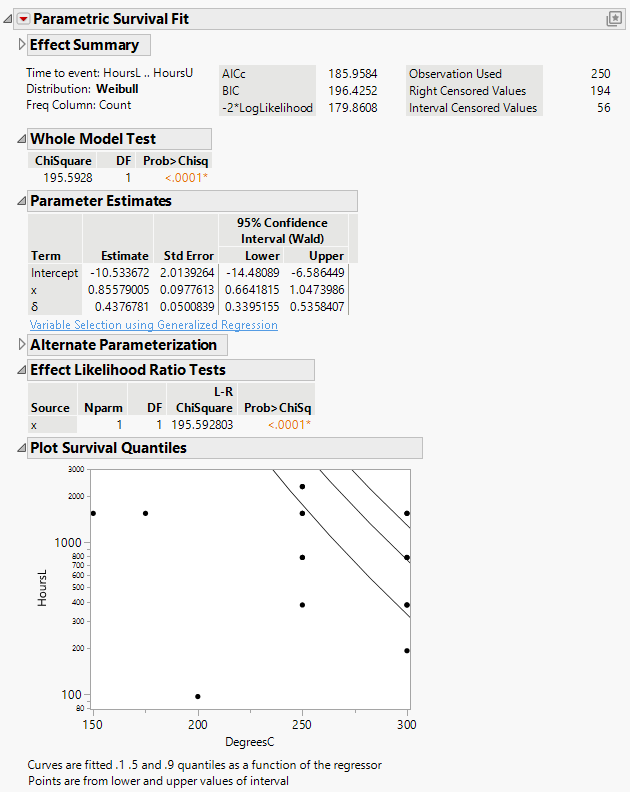630x792 pixels.
Task: Collapse the Whole Model Test section
Action: [x=22, y=139]
